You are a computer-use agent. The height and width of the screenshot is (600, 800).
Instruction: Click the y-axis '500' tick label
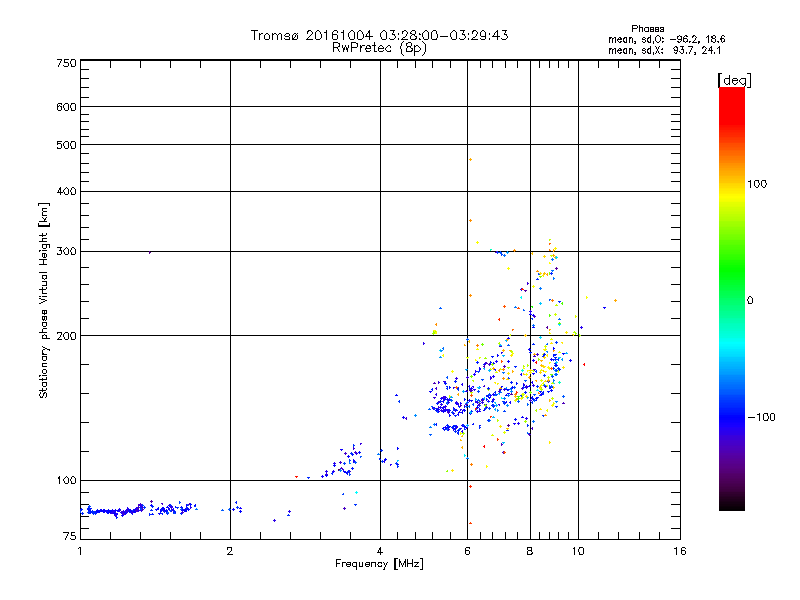(x=66, y=145)
